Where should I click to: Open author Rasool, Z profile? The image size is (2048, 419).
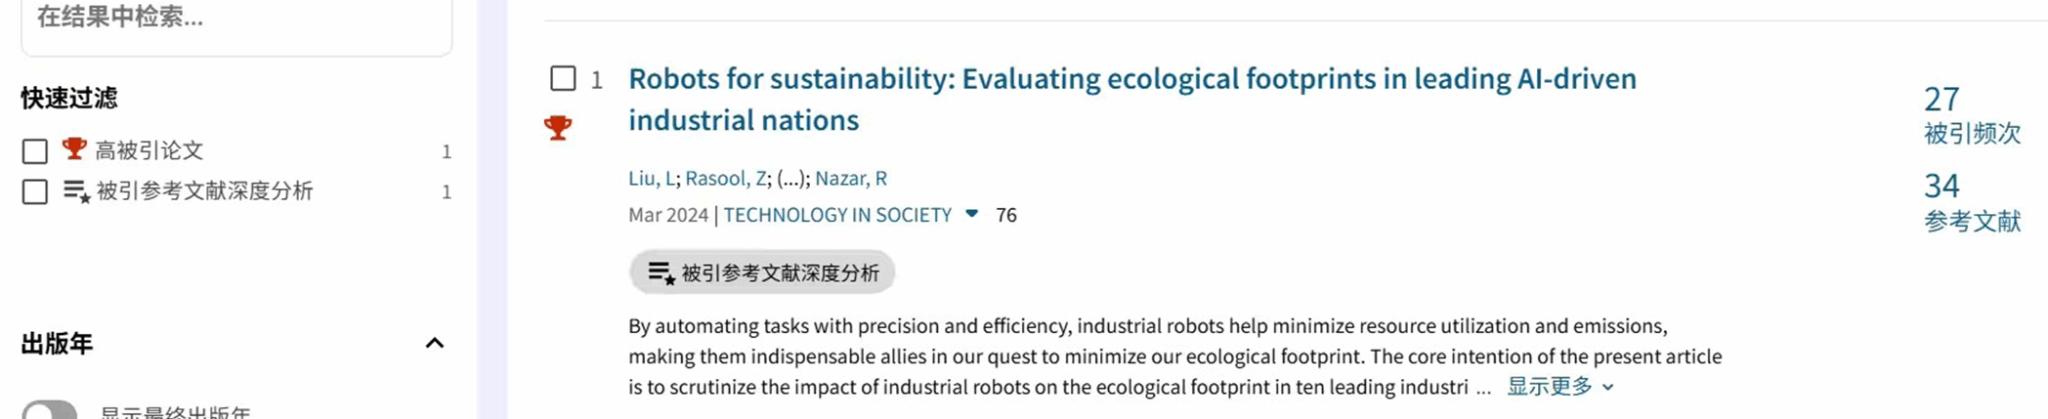(725, 178)
